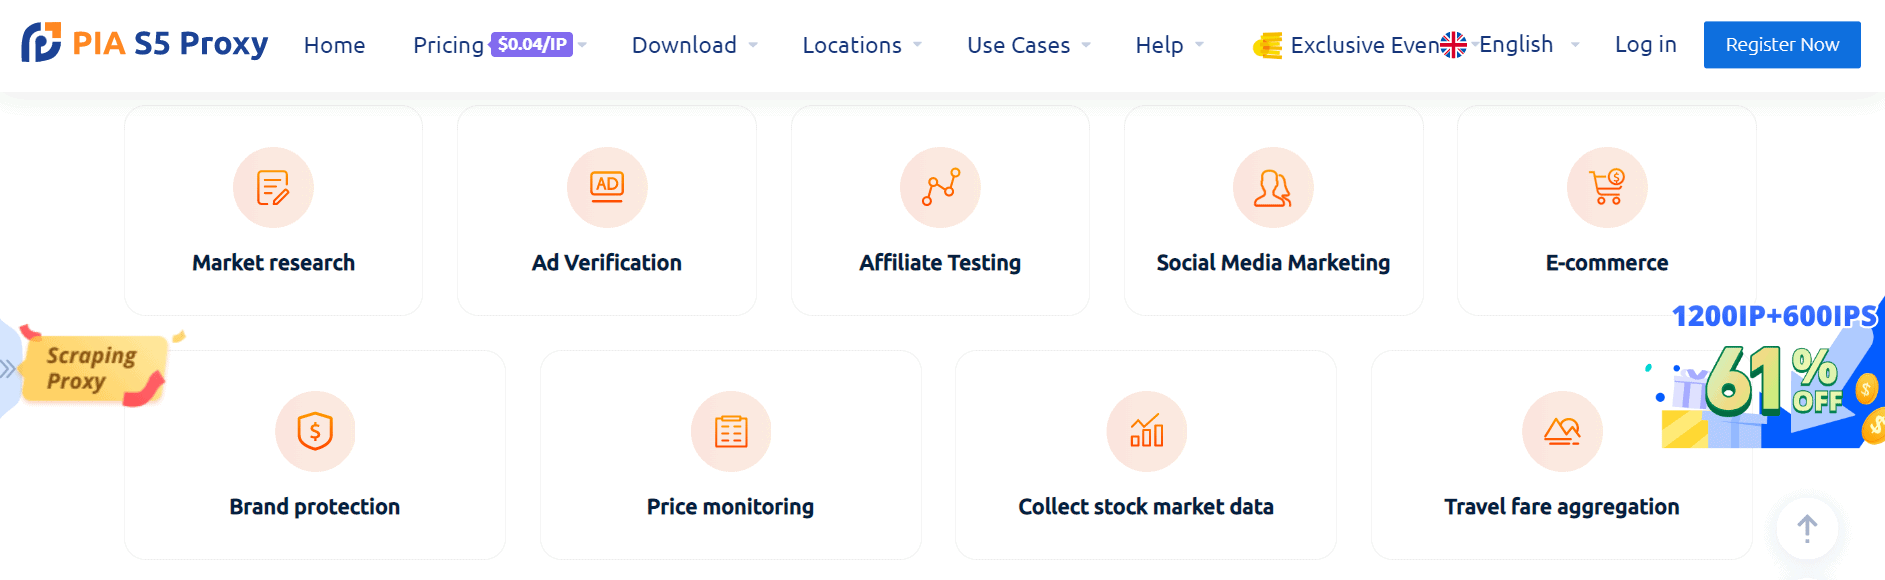Viewport: 1885px width, 580px height.
Task: Click the Travel fare aggregation icon
Action: [x=1562, y=432]
